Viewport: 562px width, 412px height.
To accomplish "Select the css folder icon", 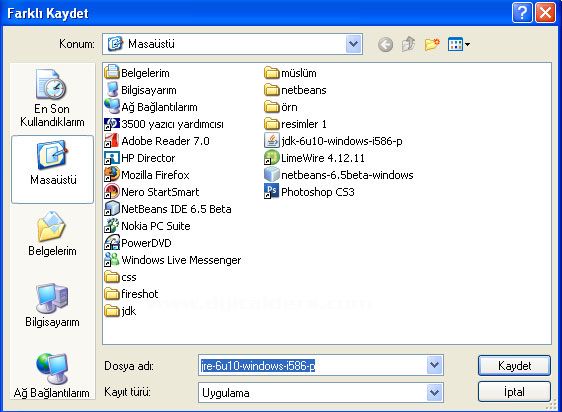I will pos(112,277).
